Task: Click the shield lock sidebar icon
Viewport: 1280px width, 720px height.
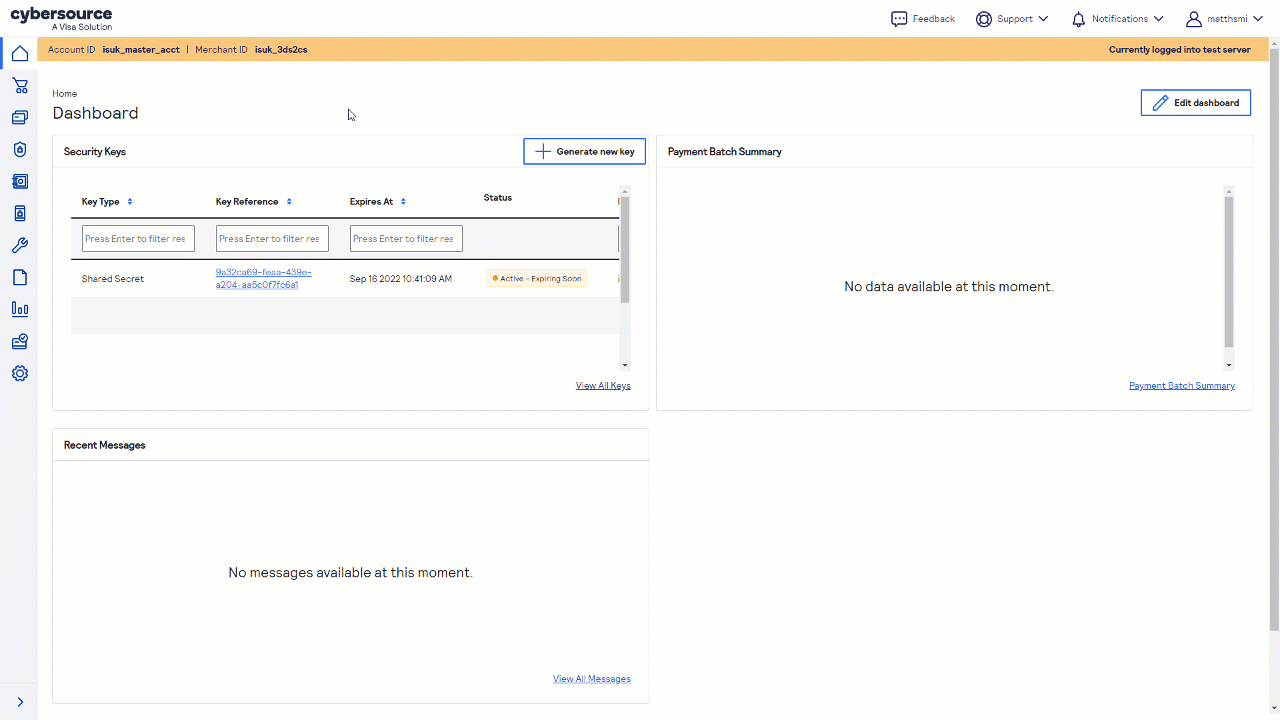Action: (x=19, y=150)
